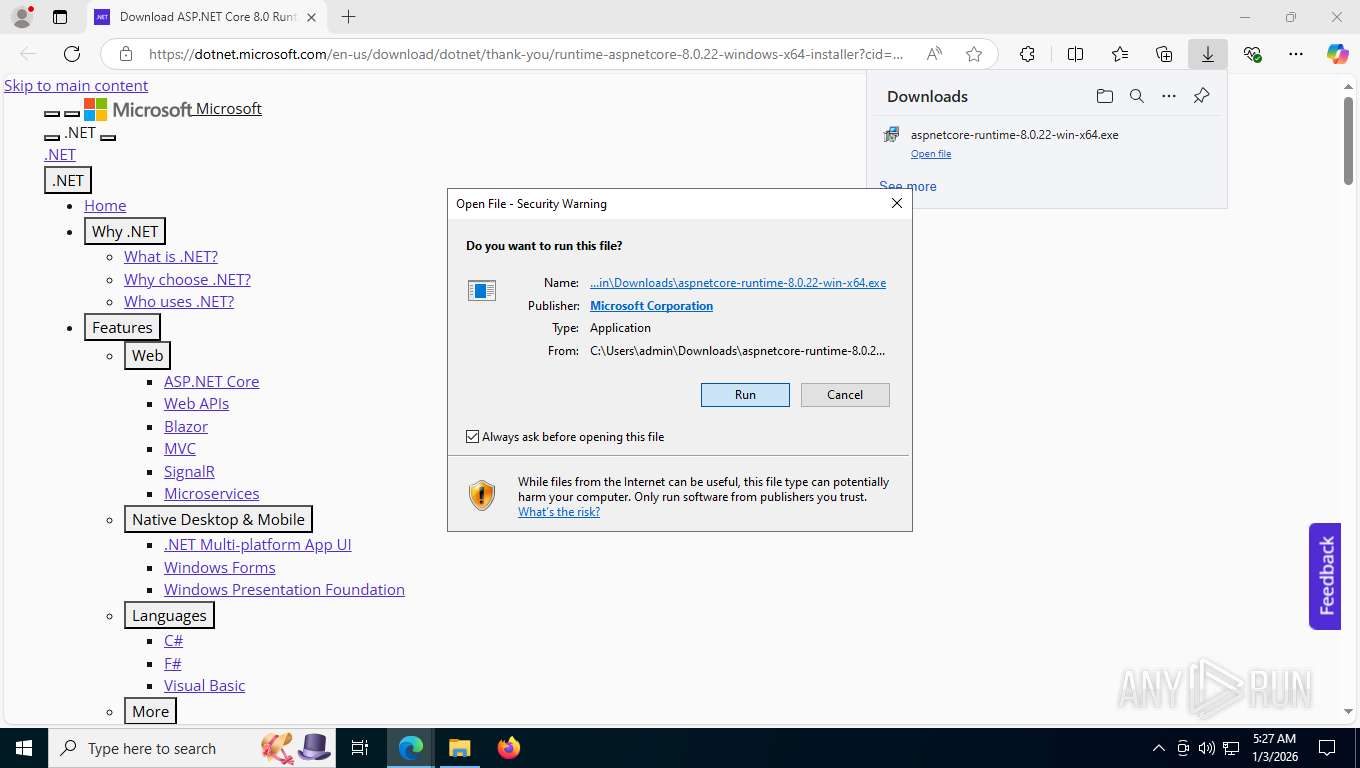Click the What's the risk? link

pos(559,512)
